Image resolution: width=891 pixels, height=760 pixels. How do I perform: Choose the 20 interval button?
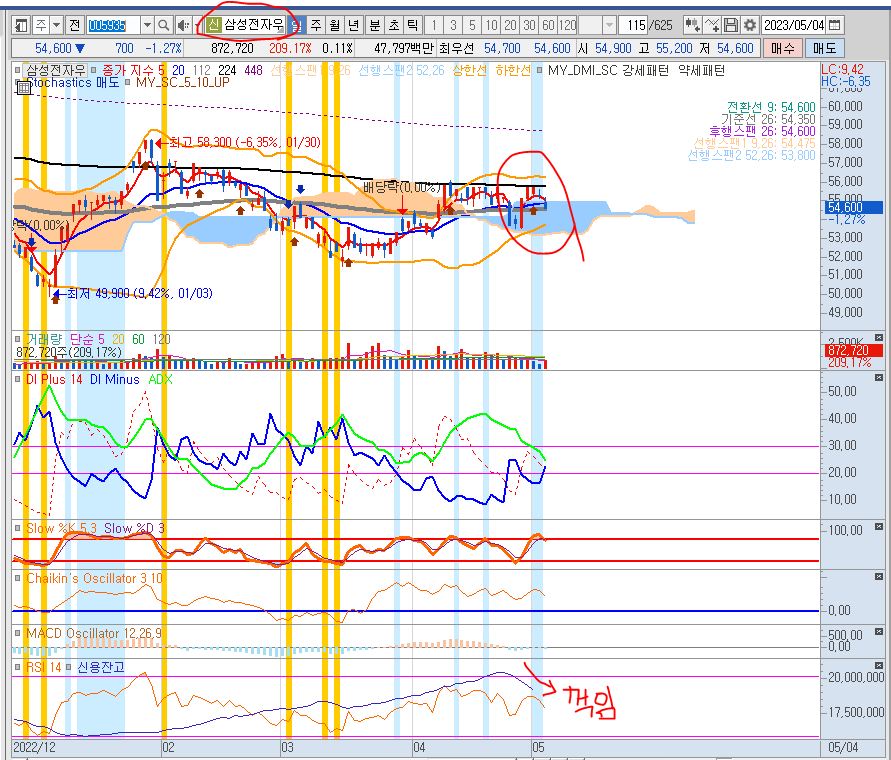[x=510, y=25]
